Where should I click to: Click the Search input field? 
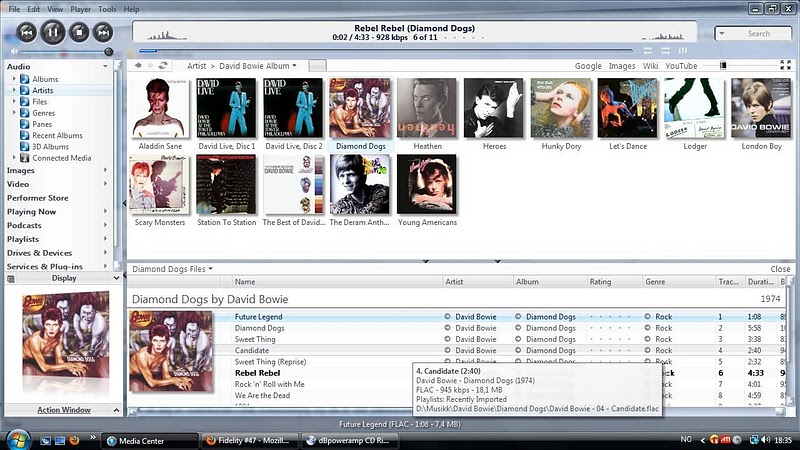pos(759,34)
